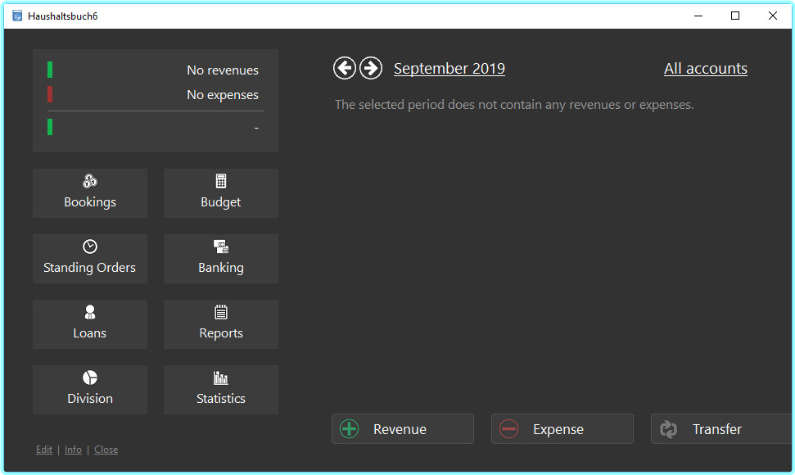Add a new Expense entry
This screenshot has width=795, height=475.
(x=562, y=429)
